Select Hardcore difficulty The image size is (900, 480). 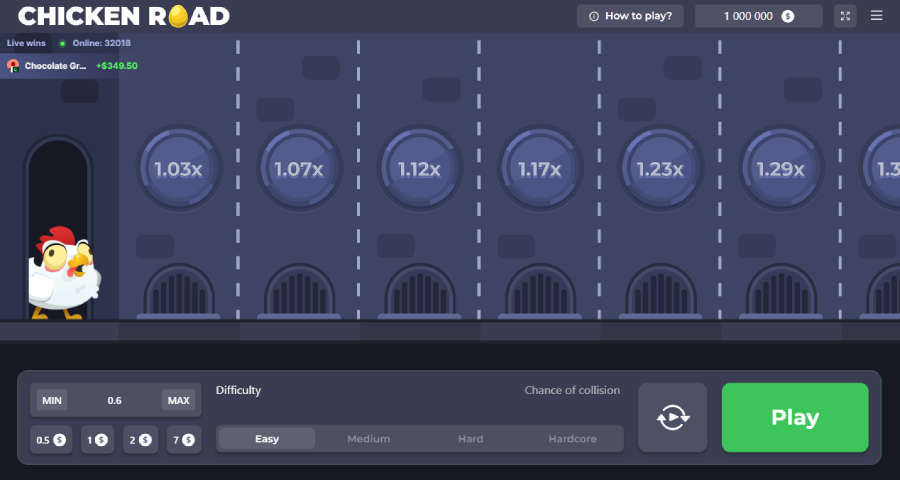[x=572, y=439]
